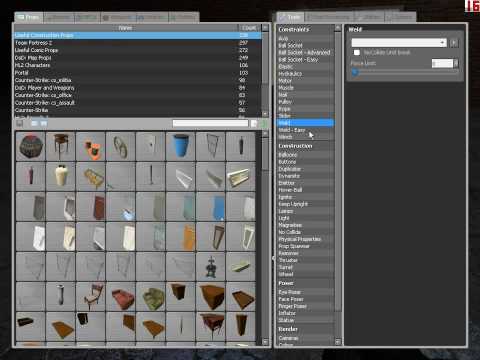Spawn the orange door prop
This screenshot has width=480, height=360.
tap(181, 236)
